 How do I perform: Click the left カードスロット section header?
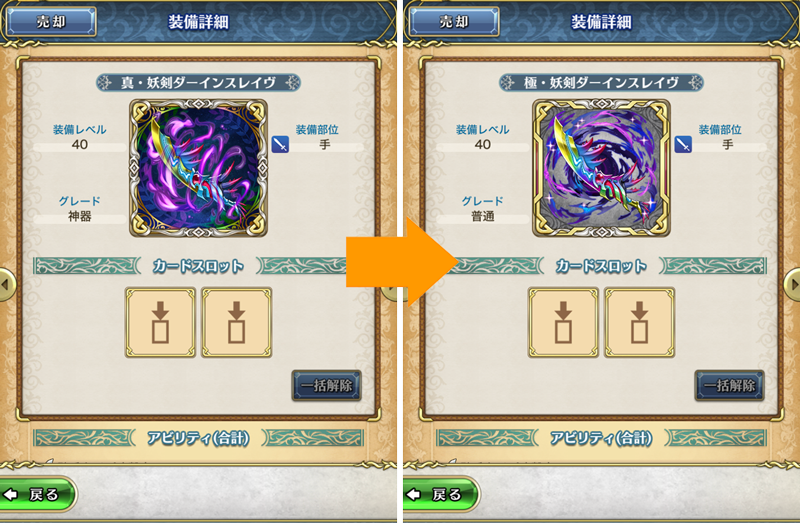tap(198, 266)
